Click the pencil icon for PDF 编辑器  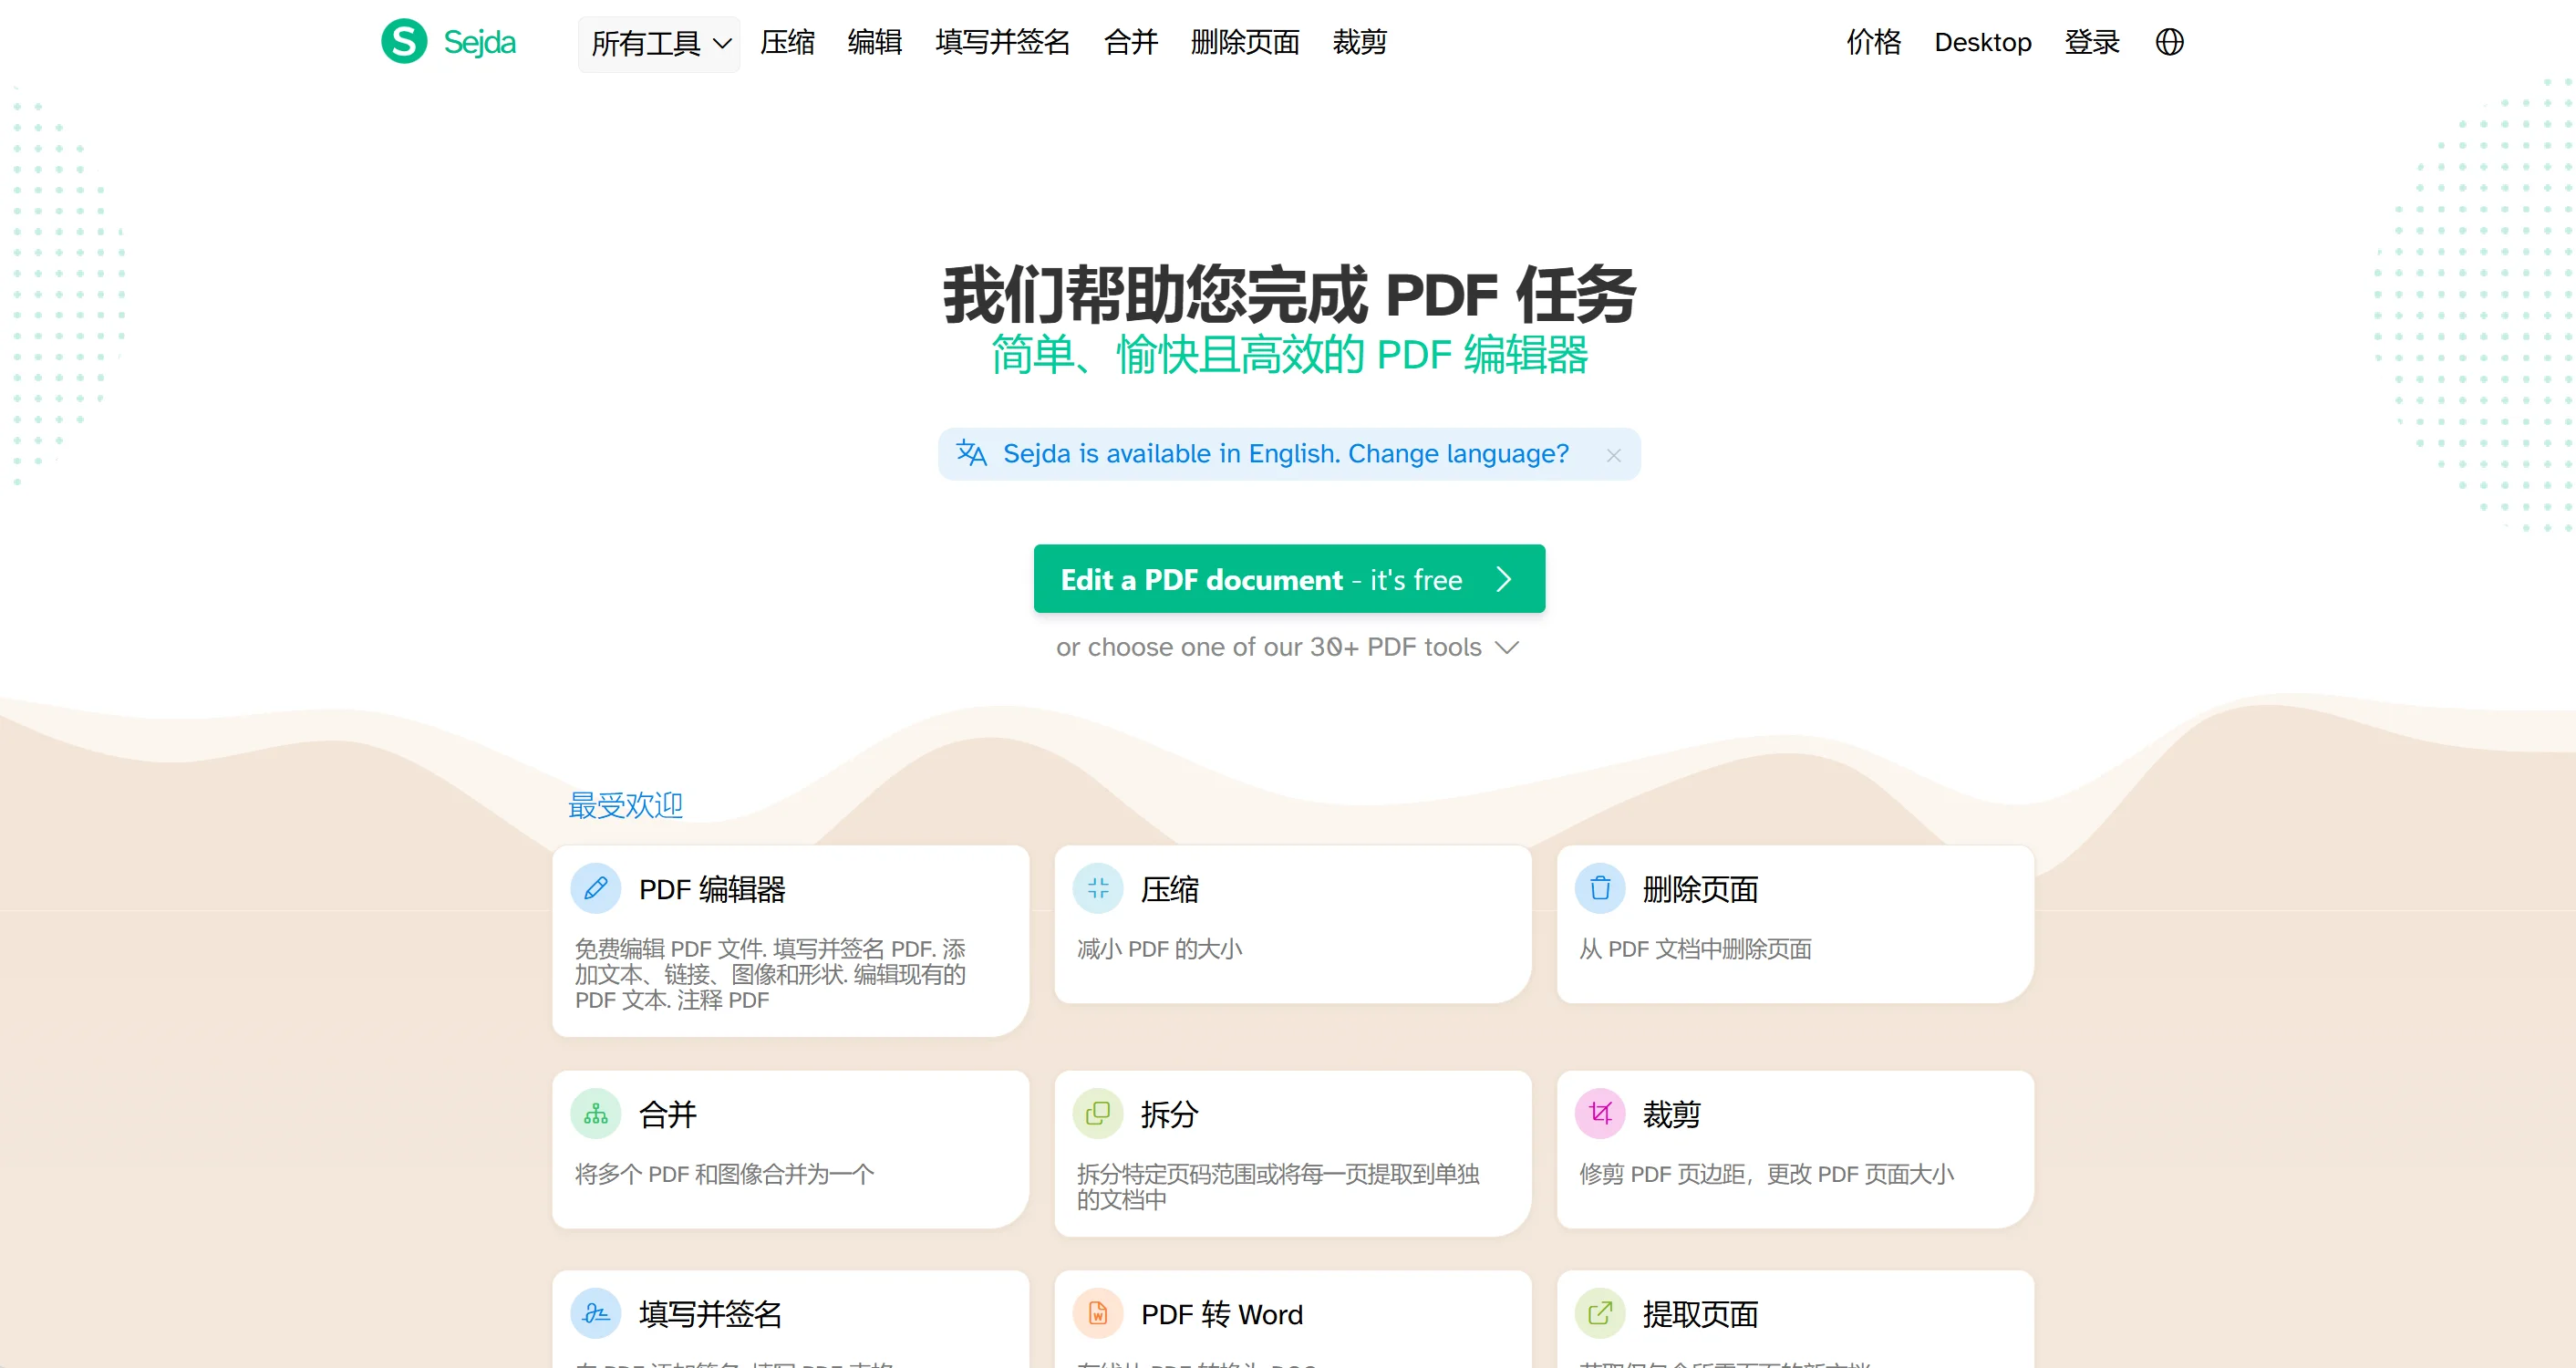[x=596, y=888]
